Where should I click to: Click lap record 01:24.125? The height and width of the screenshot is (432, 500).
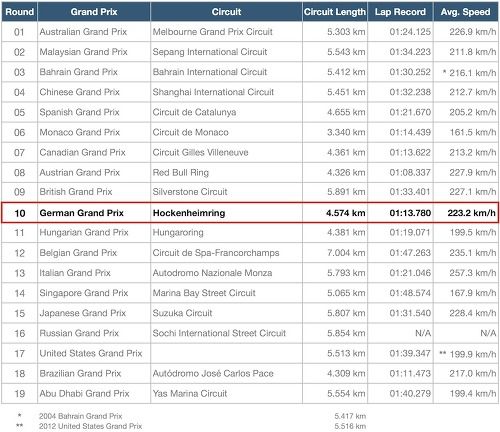tap(410, 32)
